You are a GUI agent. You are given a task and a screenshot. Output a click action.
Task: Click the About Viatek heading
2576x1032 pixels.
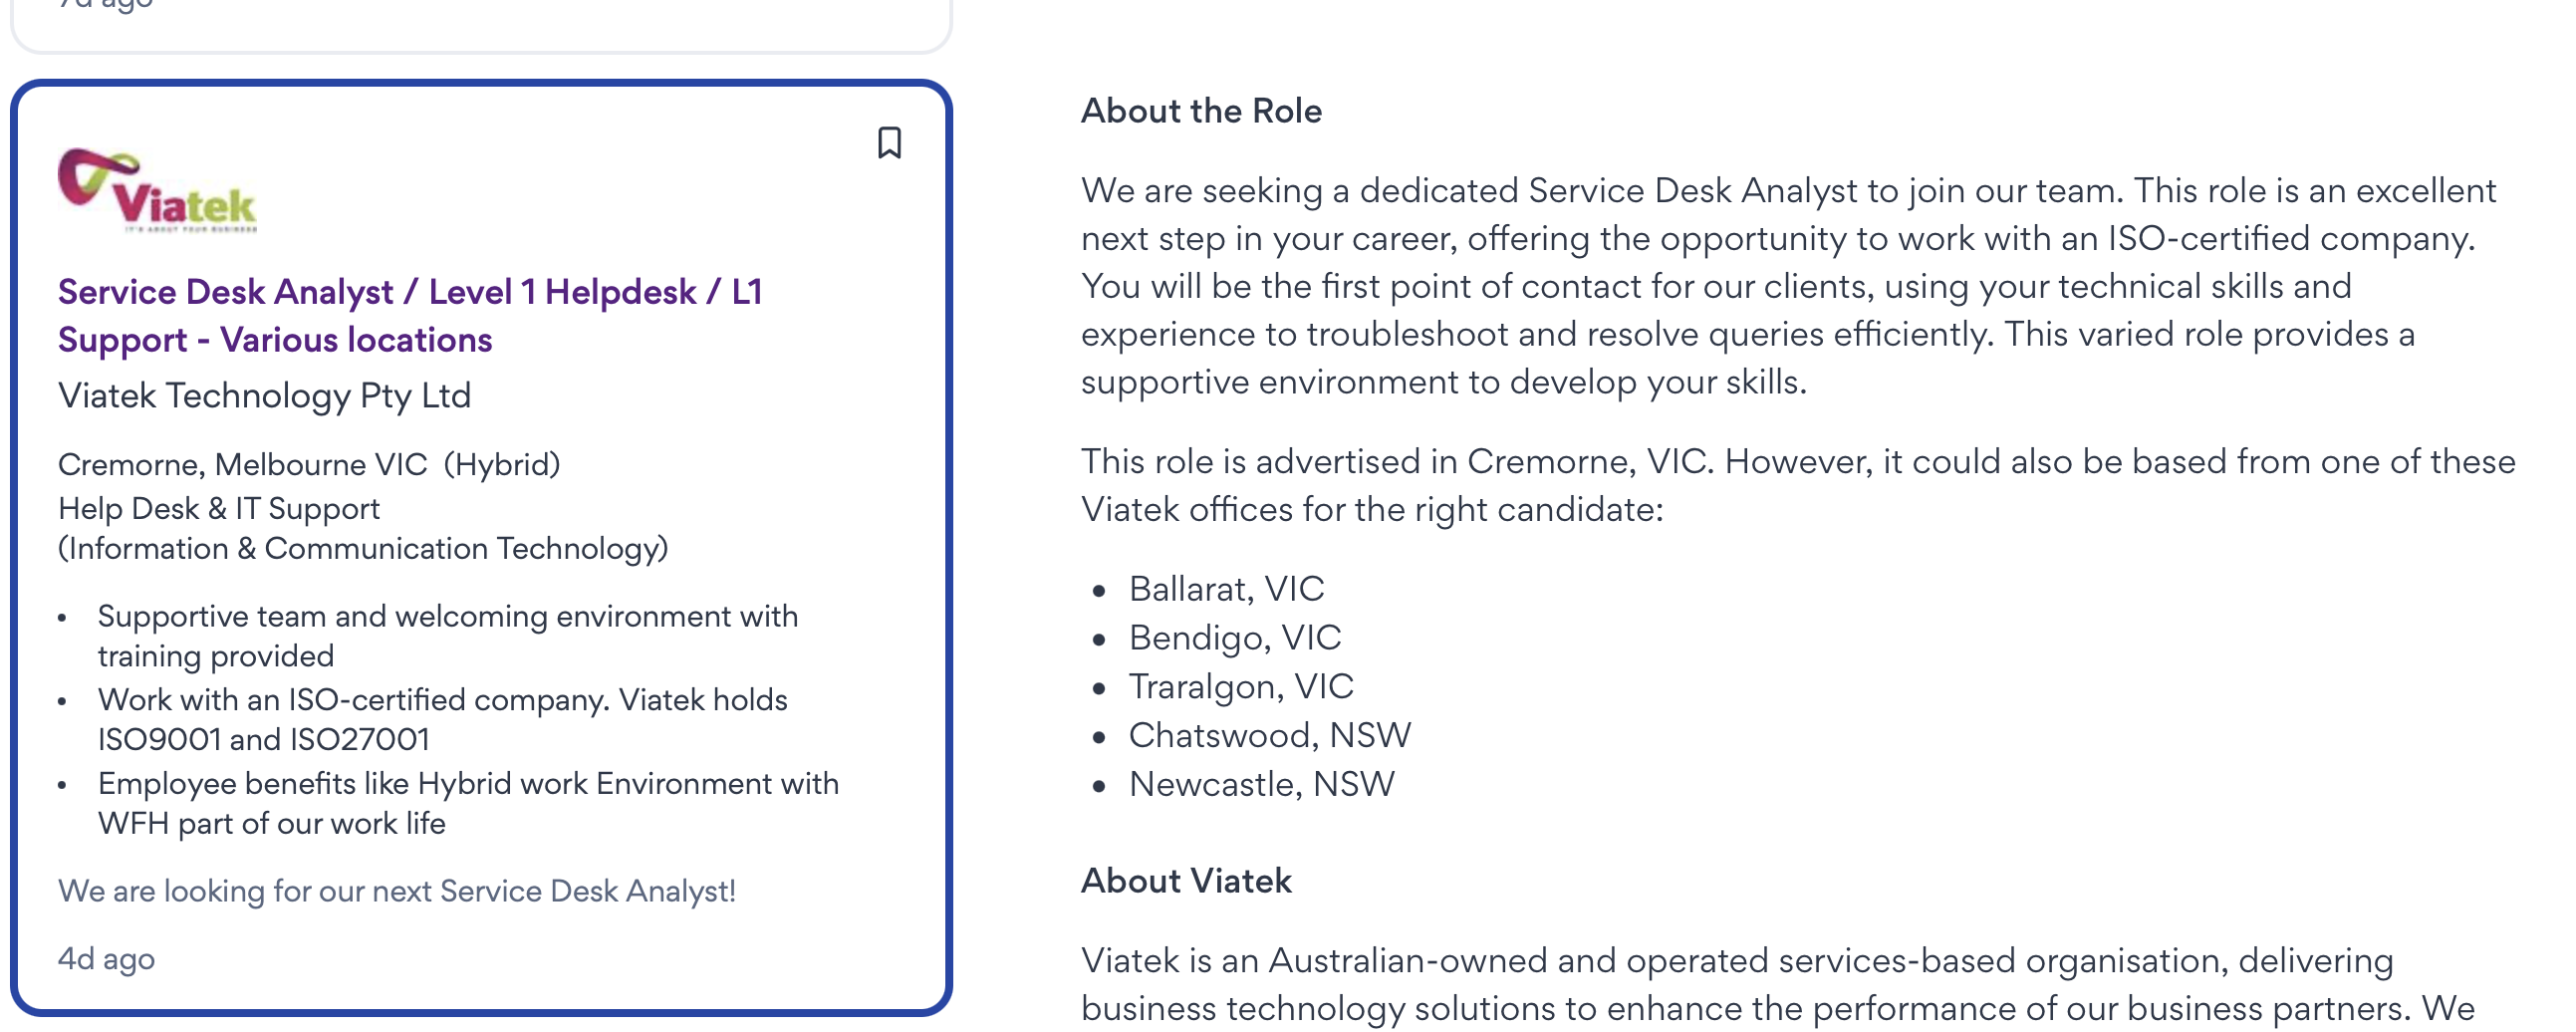click(1186, 880)
